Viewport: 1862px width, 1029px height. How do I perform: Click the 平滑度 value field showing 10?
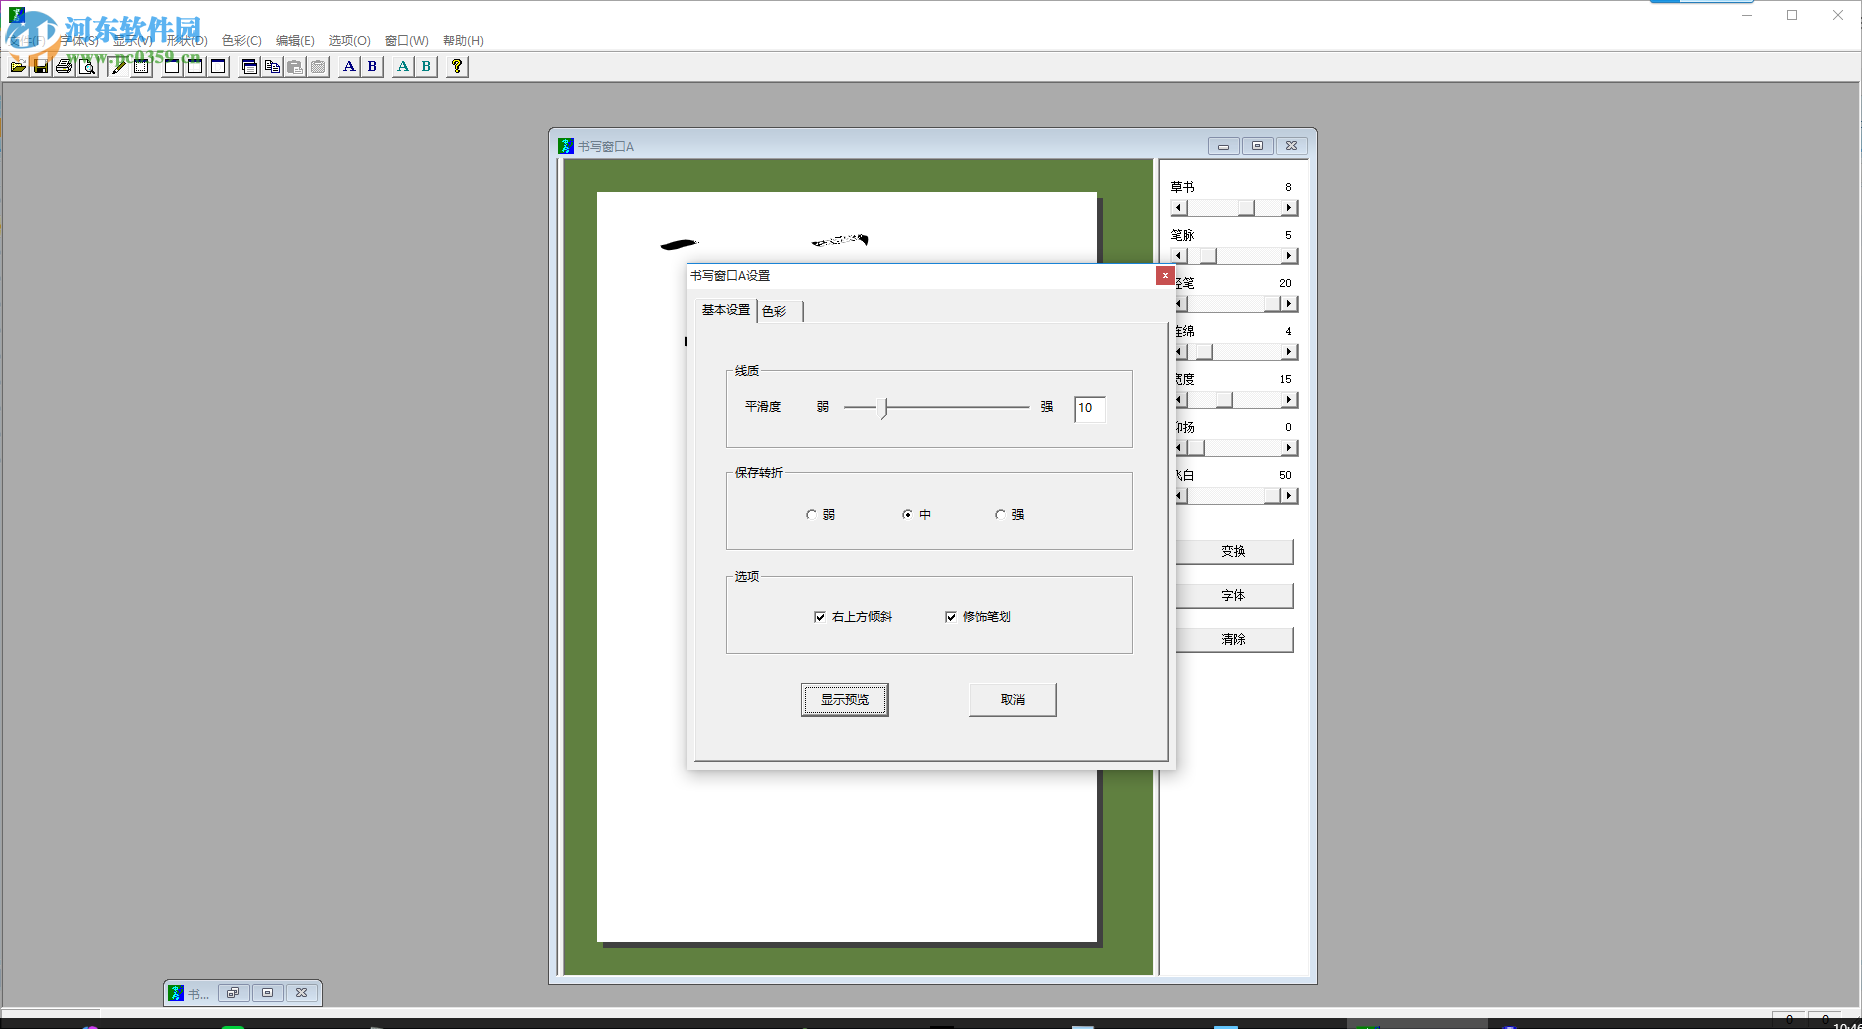1089,408
